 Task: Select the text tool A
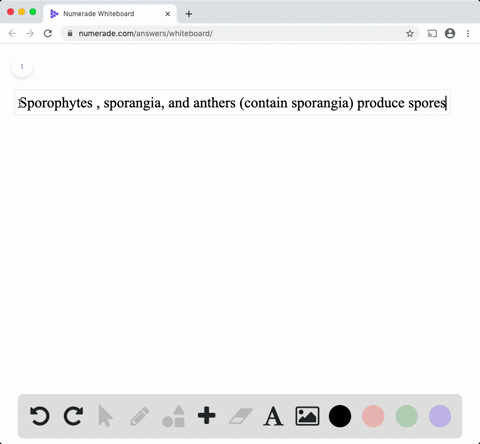273,416
